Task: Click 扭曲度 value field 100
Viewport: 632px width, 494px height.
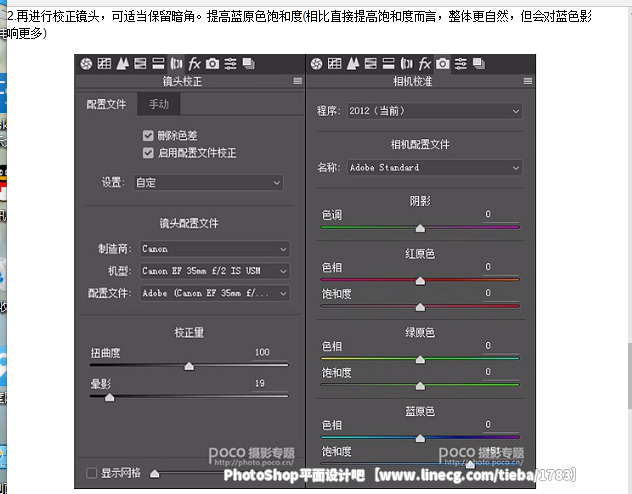Action: pos(269,352)
